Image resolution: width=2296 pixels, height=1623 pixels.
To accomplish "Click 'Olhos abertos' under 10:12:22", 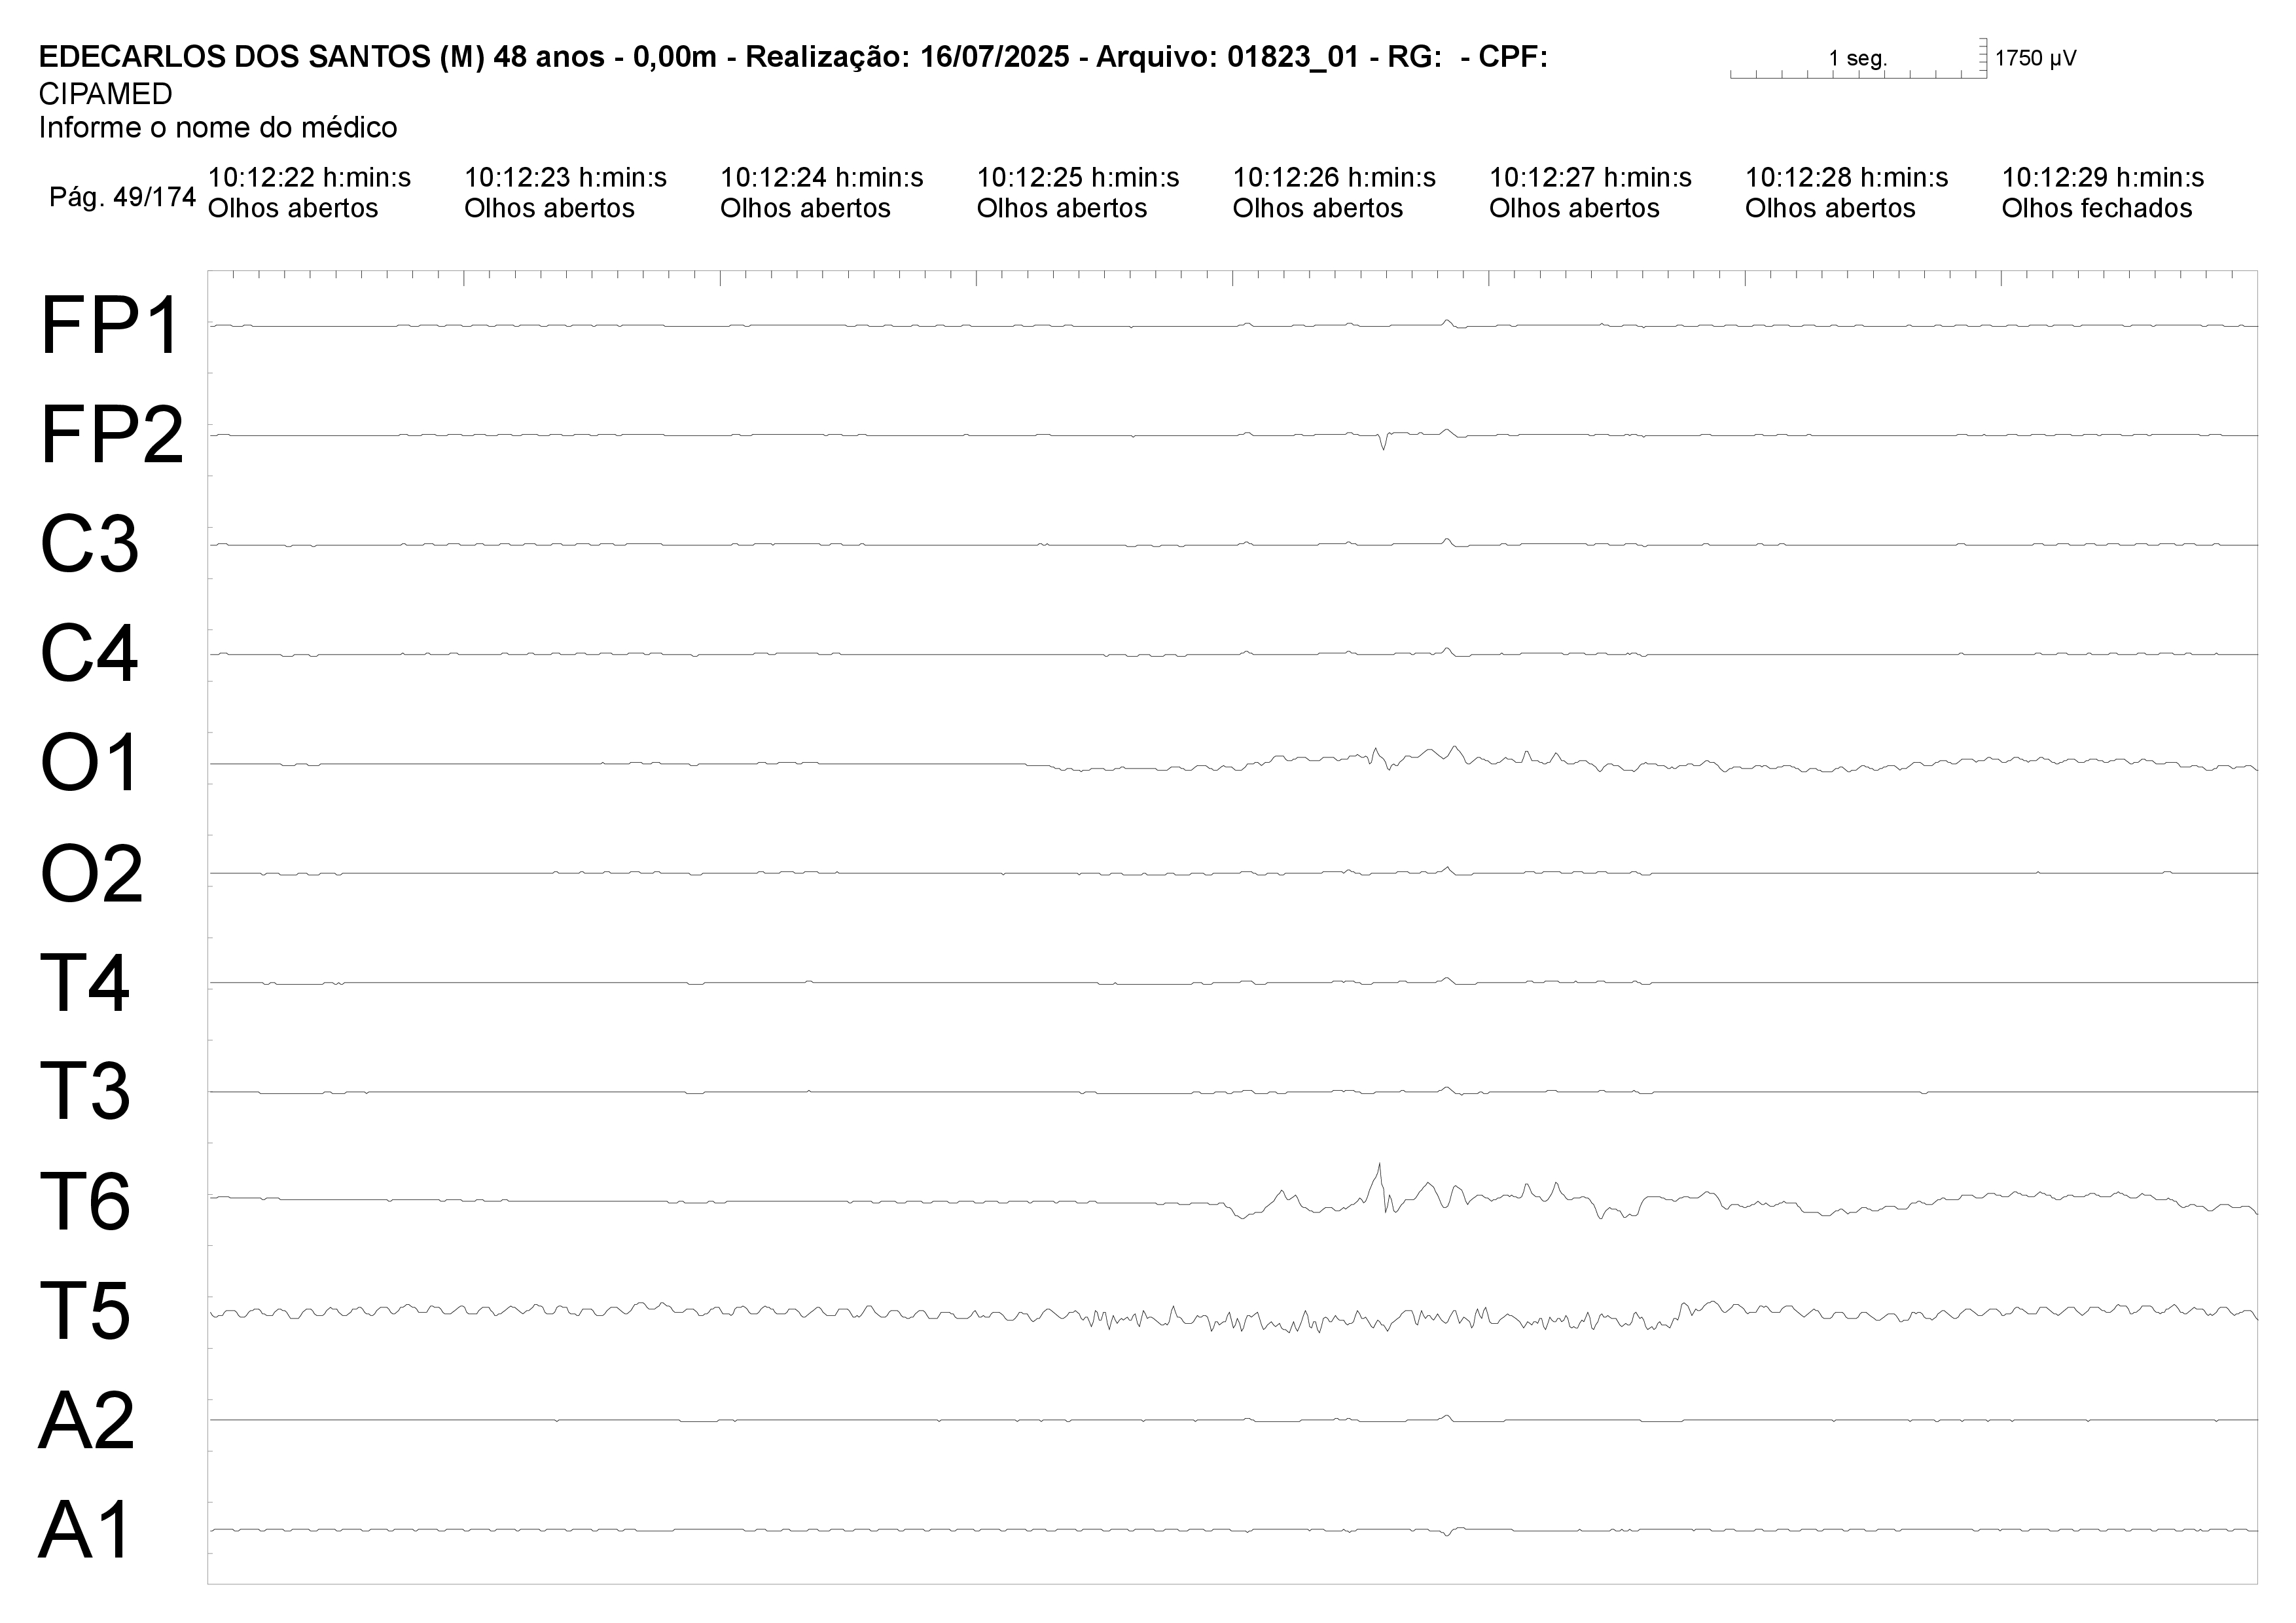I will click(x=293, y=208).
